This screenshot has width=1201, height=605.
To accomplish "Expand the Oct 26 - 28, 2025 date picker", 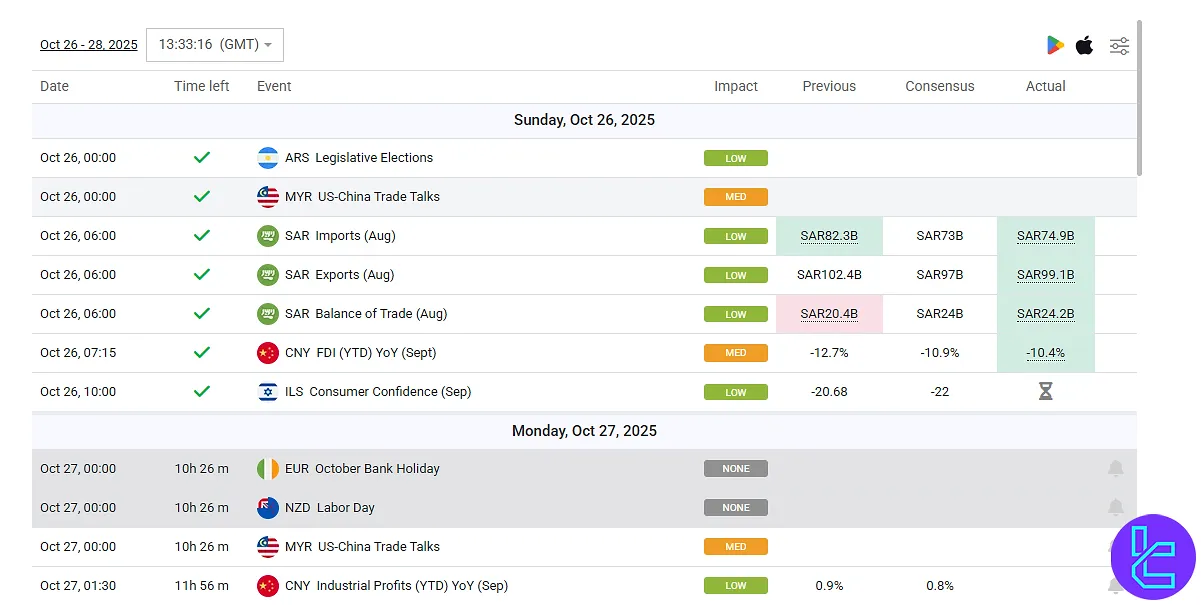I will (88, 44).
